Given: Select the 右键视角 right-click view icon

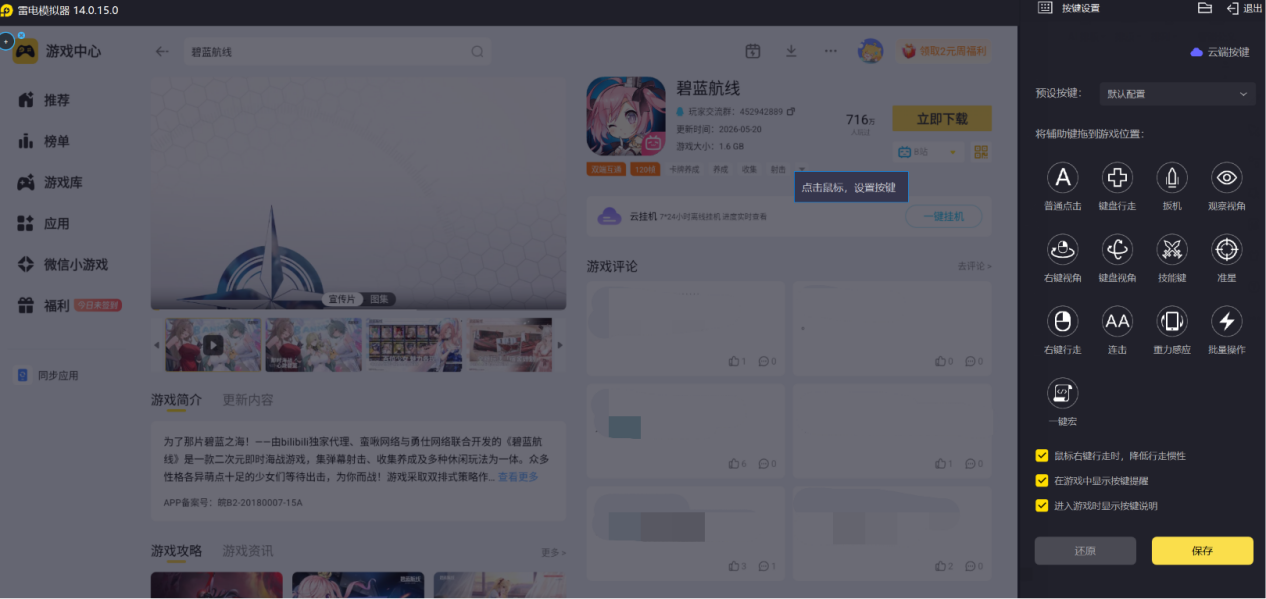Looking at the screenshot, I should 1062,249.
